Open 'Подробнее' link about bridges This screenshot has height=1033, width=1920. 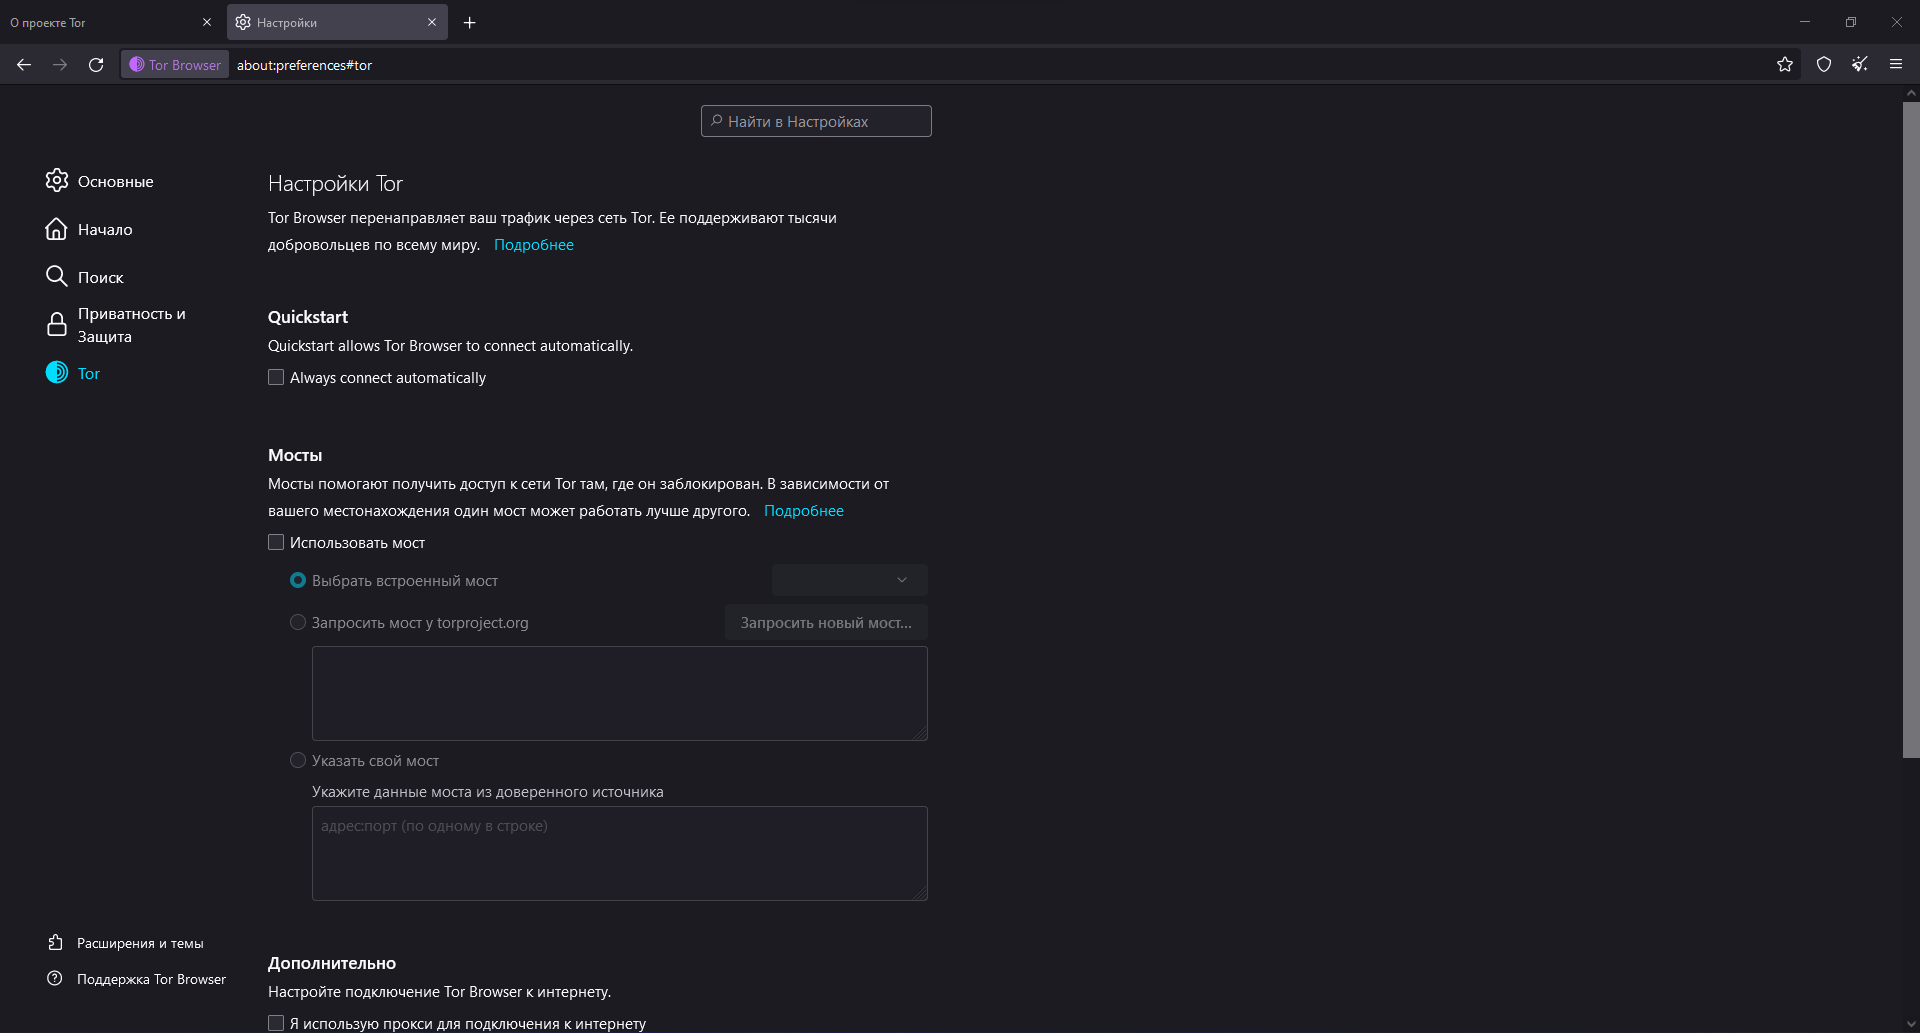pos(803,511)
